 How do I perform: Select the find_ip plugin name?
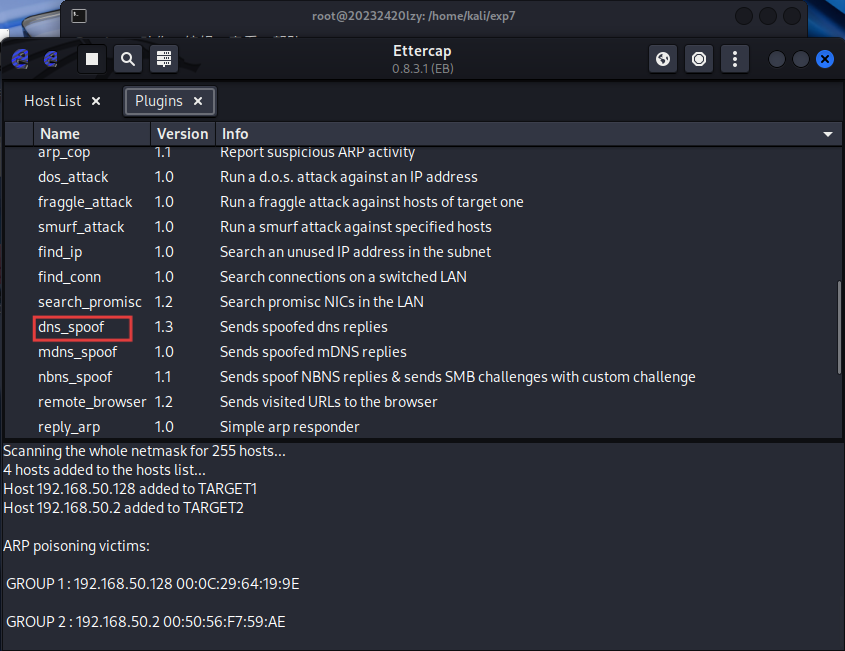click(60, 252)
